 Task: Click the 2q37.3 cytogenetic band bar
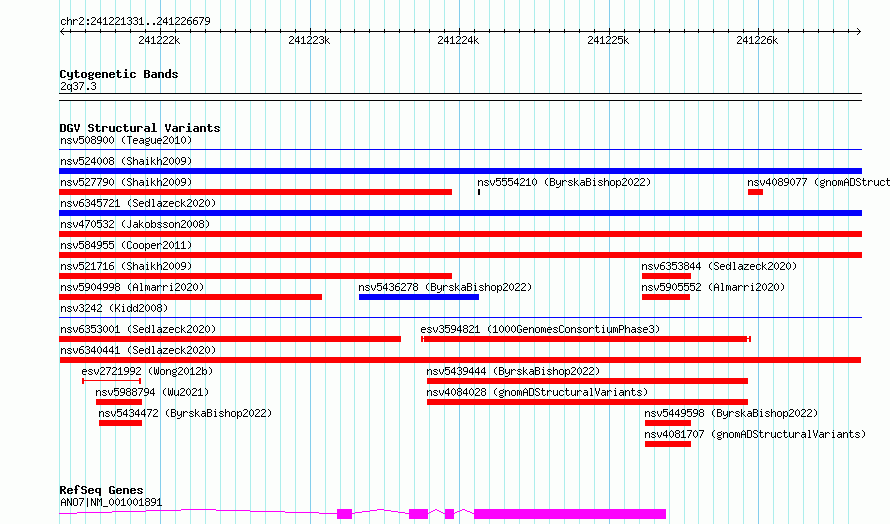[x=460, y=97]
